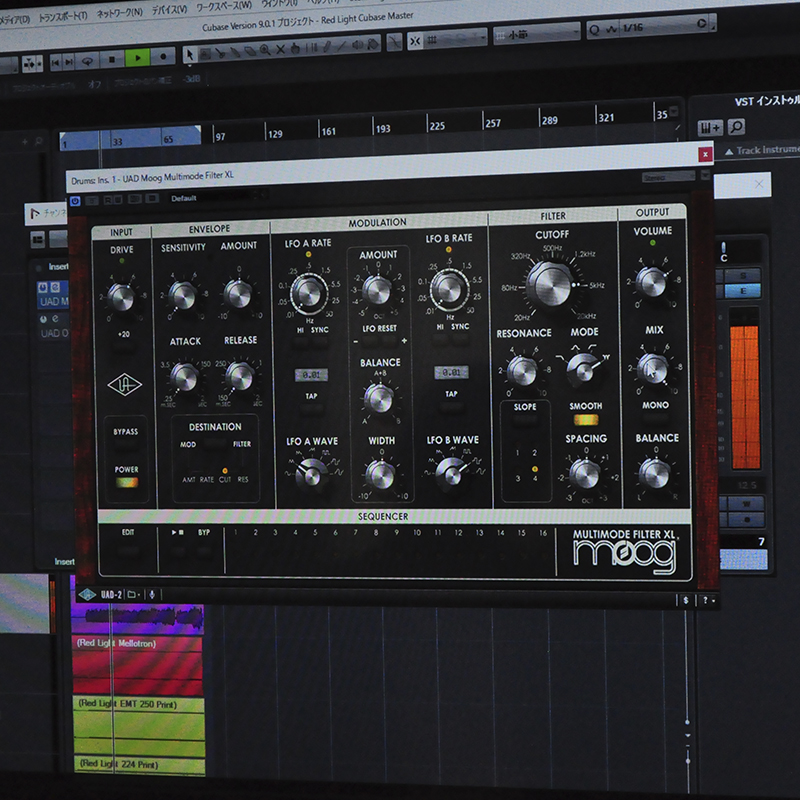
Task: Click the LFO A WAVE selector knob
Action: coord(311,472)
